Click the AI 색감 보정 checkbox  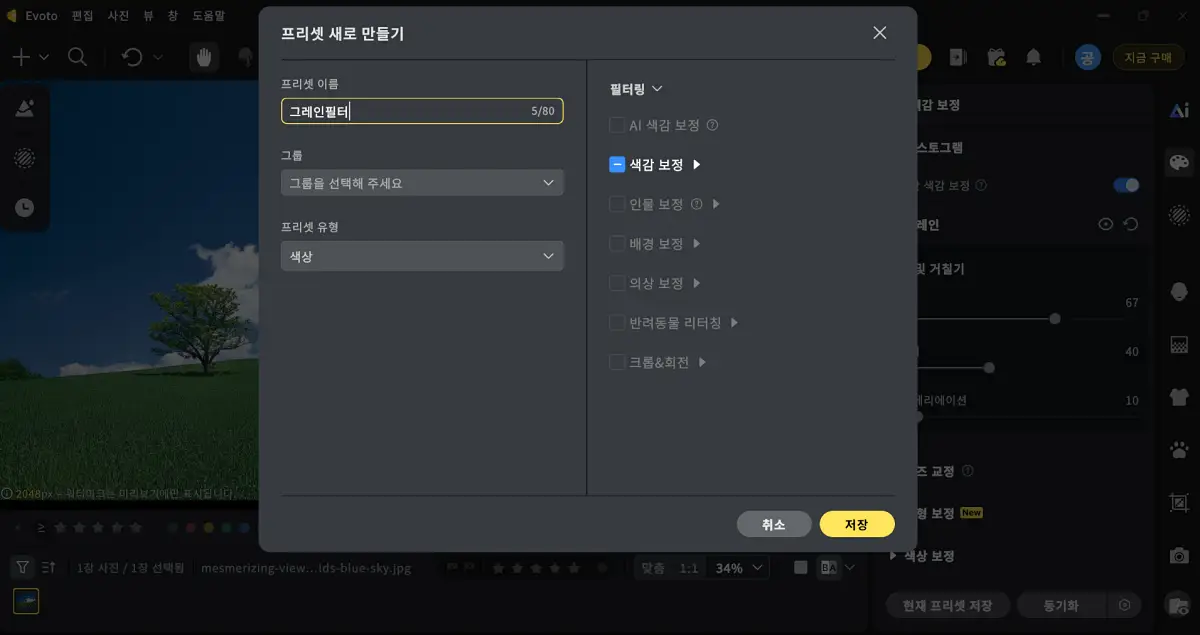[617, 126]
